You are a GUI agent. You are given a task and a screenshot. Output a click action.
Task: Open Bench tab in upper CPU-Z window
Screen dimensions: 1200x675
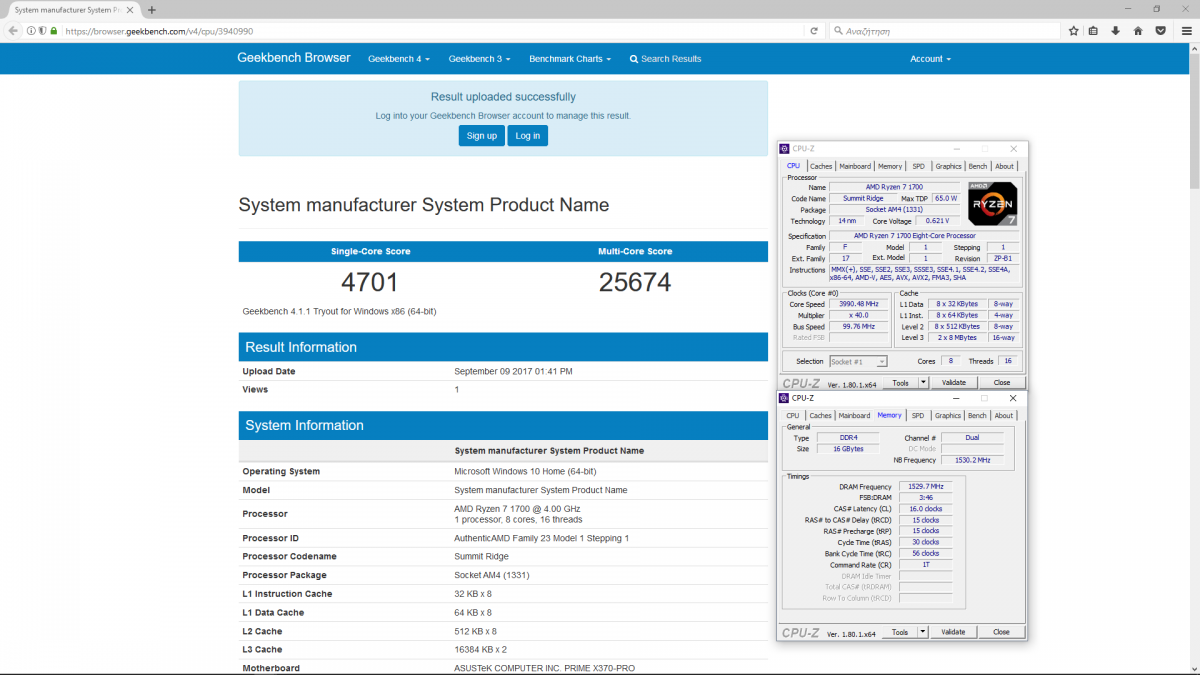click(978, 166)
